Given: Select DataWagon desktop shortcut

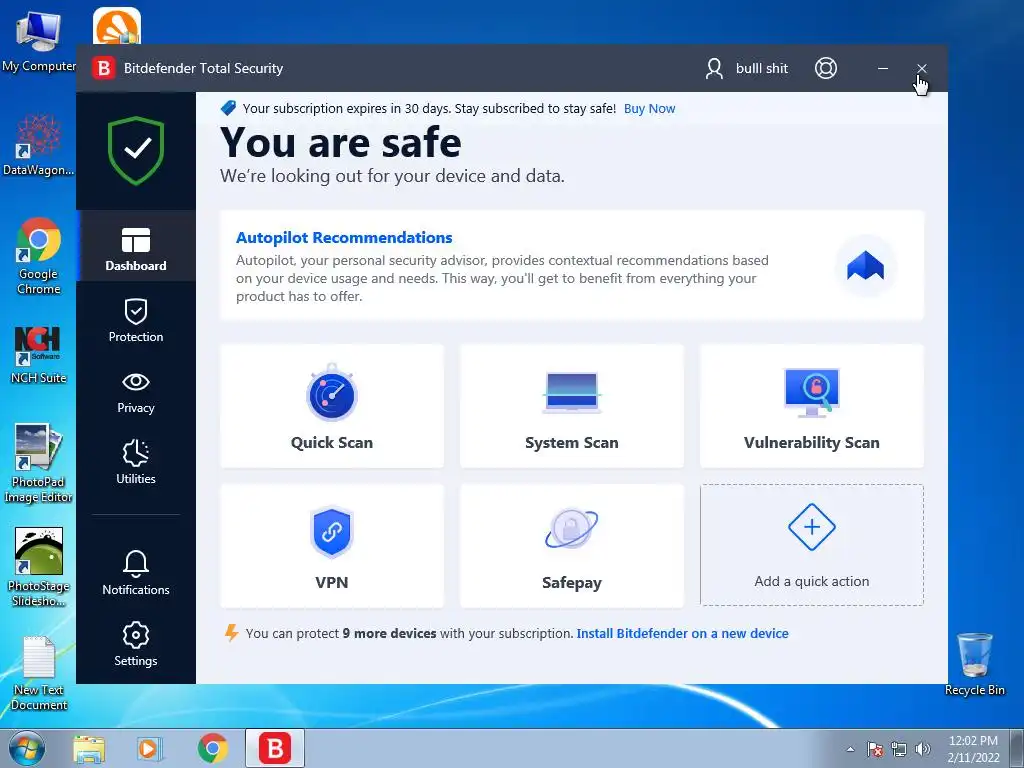Looking at the screenshot, I should (39, 145).
